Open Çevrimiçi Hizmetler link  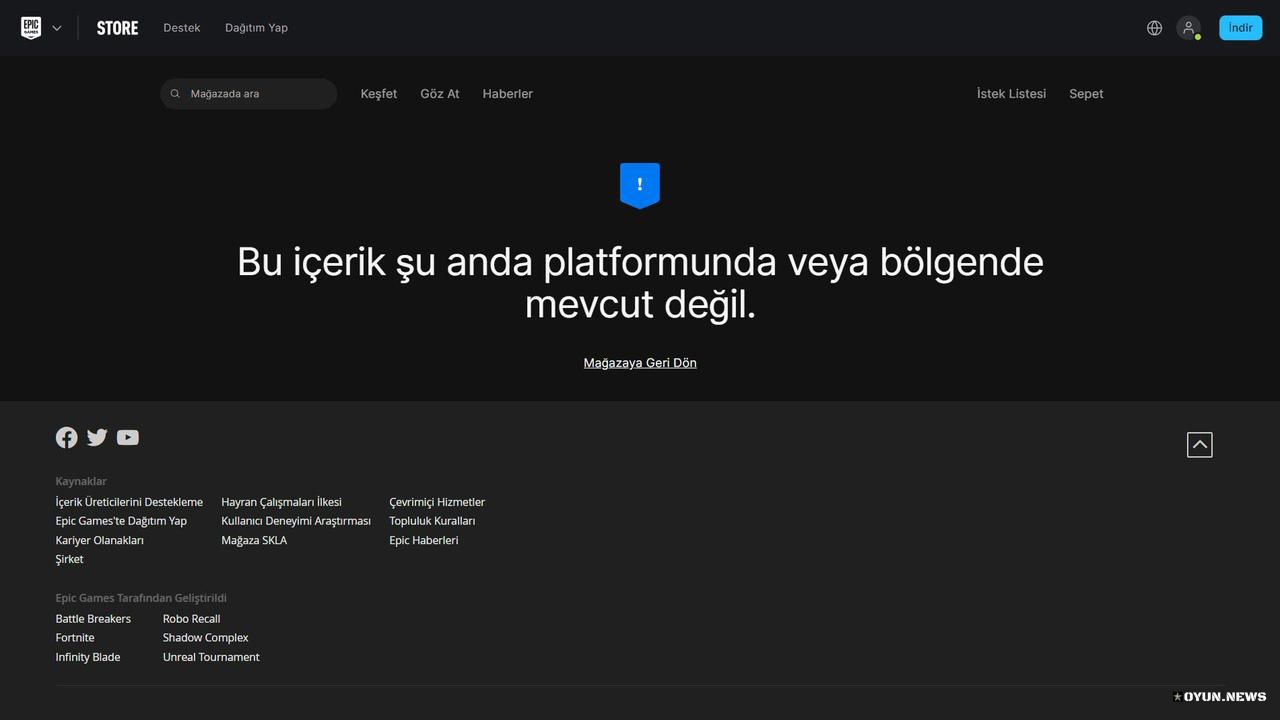click(x=437, y=502)
